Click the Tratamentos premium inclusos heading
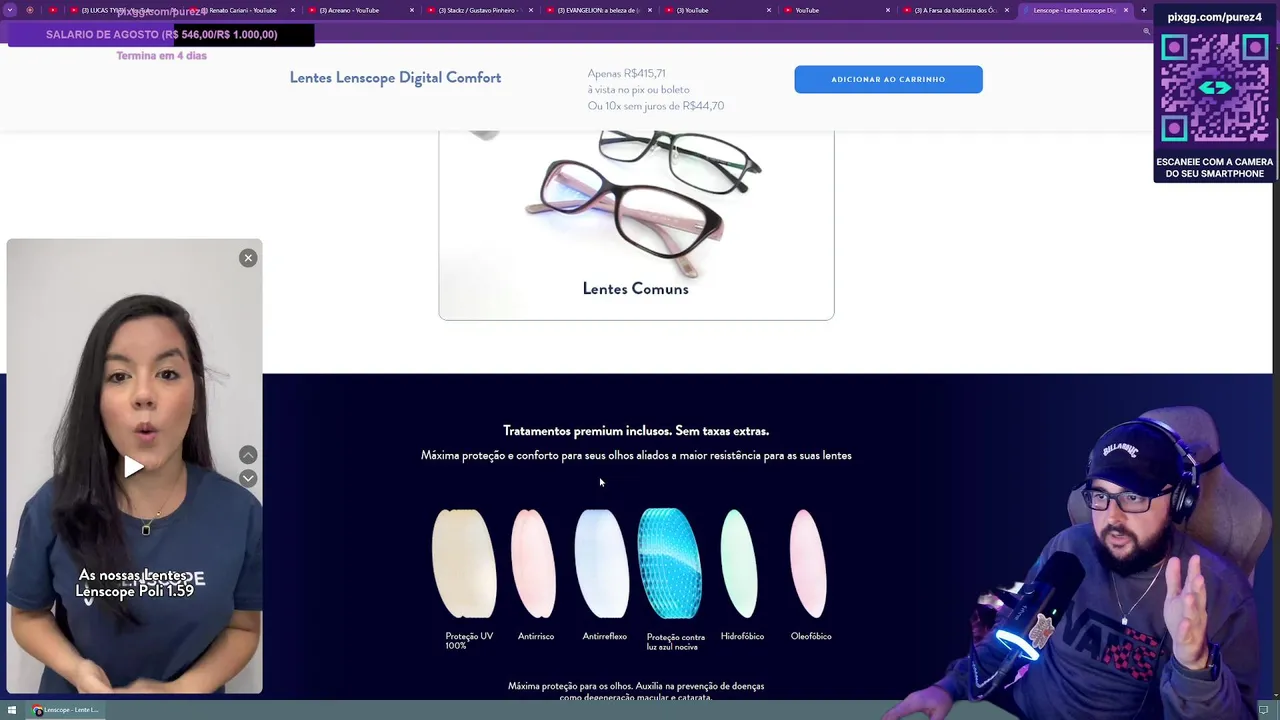Viewport: 1280px width, 720px height. pos(636,431)
